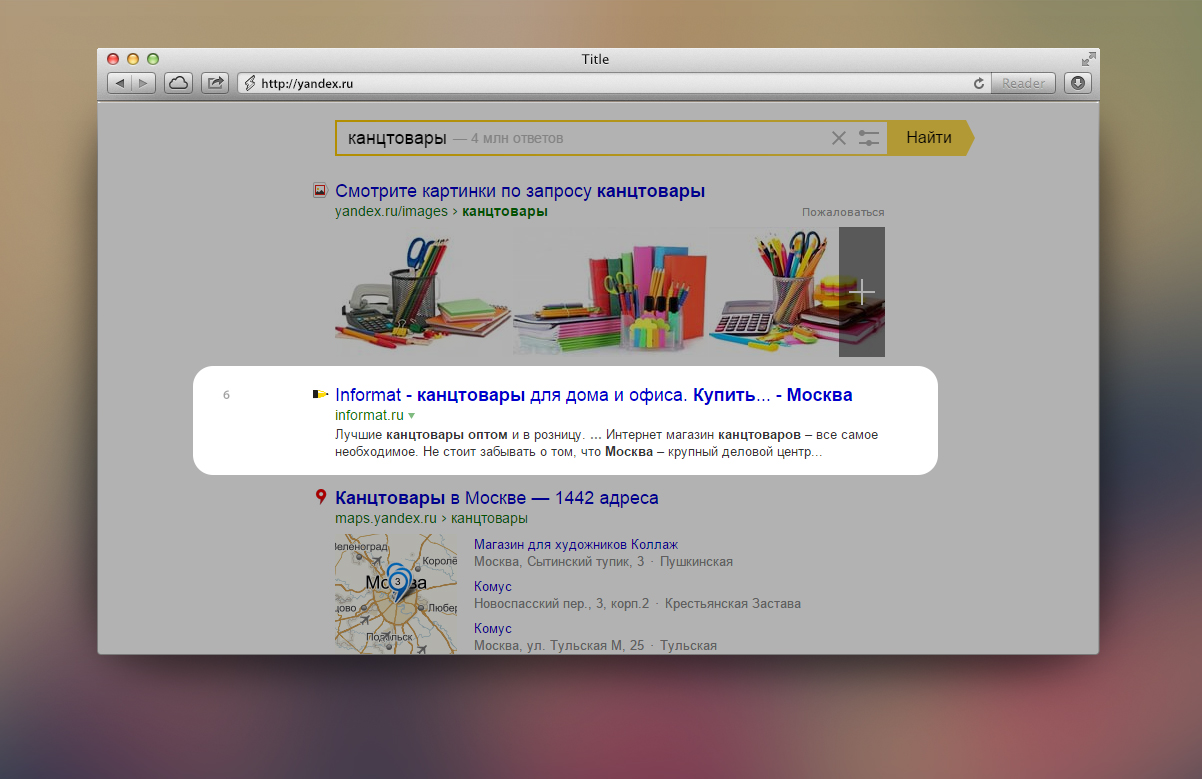The height and width of the screenshot is (779, 1202).
Task: Open the Reader view button
Action: coord(1023,83)
